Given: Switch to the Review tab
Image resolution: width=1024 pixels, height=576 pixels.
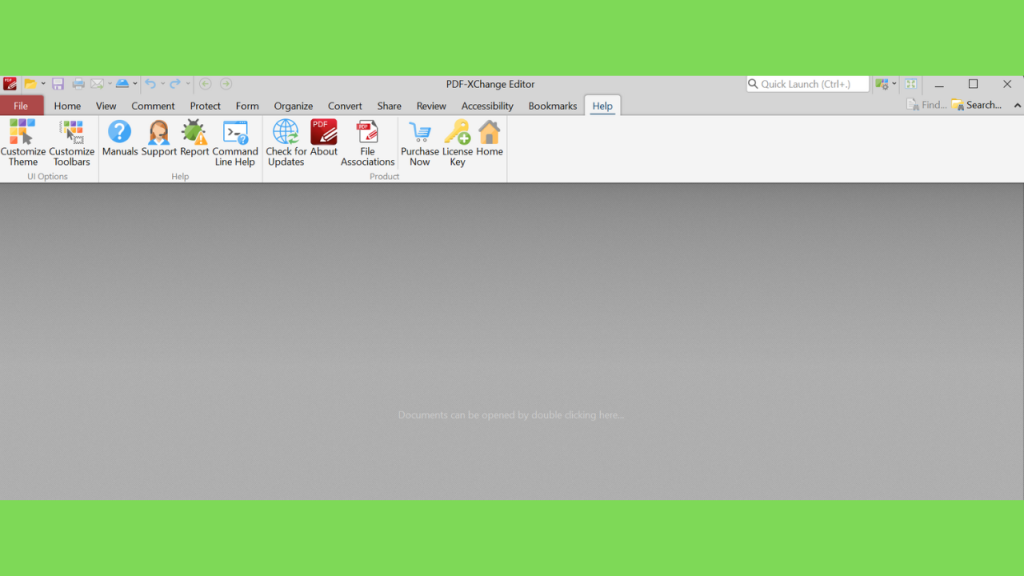Looking at the screenshot, I should [431, 106].
